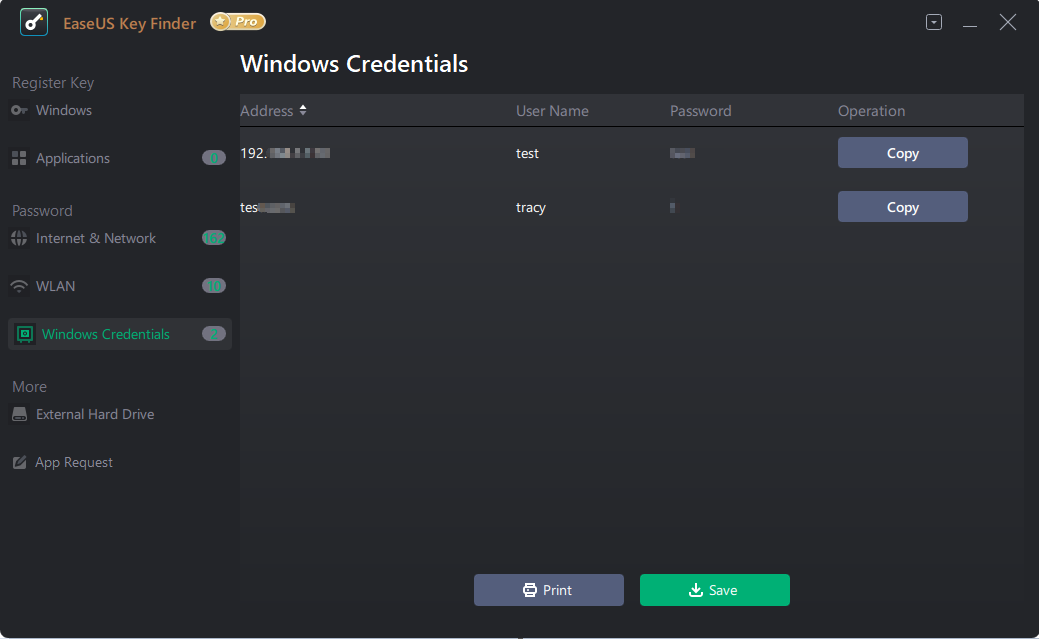1039x639 pixels.
Task: Open Windows under Register Key
Action: coord(64,110)
